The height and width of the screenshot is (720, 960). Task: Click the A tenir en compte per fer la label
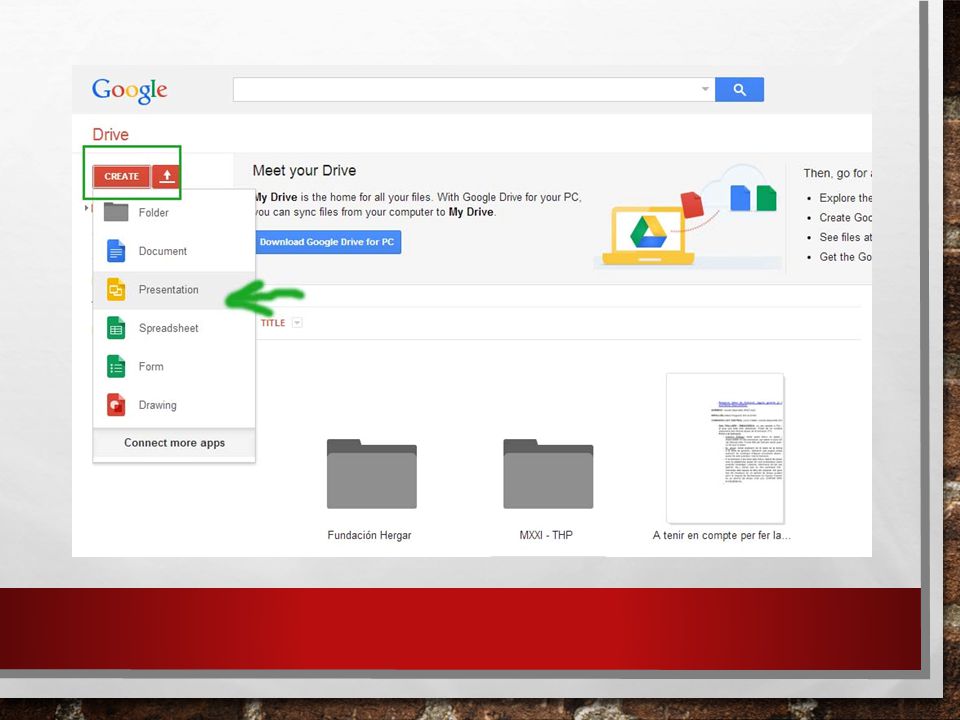point(722,535)
